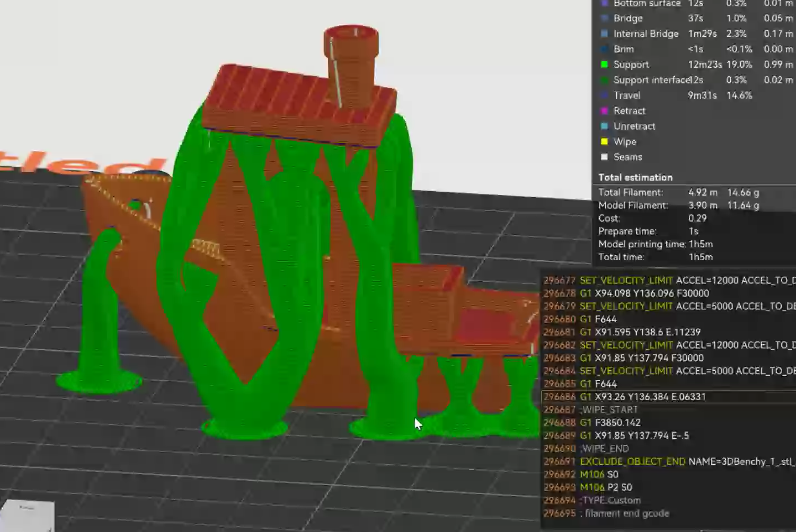Select G-code line 296692 M106 S0
Image resolution: width=796 pixels, height=532 pixels.
[669, 475]
